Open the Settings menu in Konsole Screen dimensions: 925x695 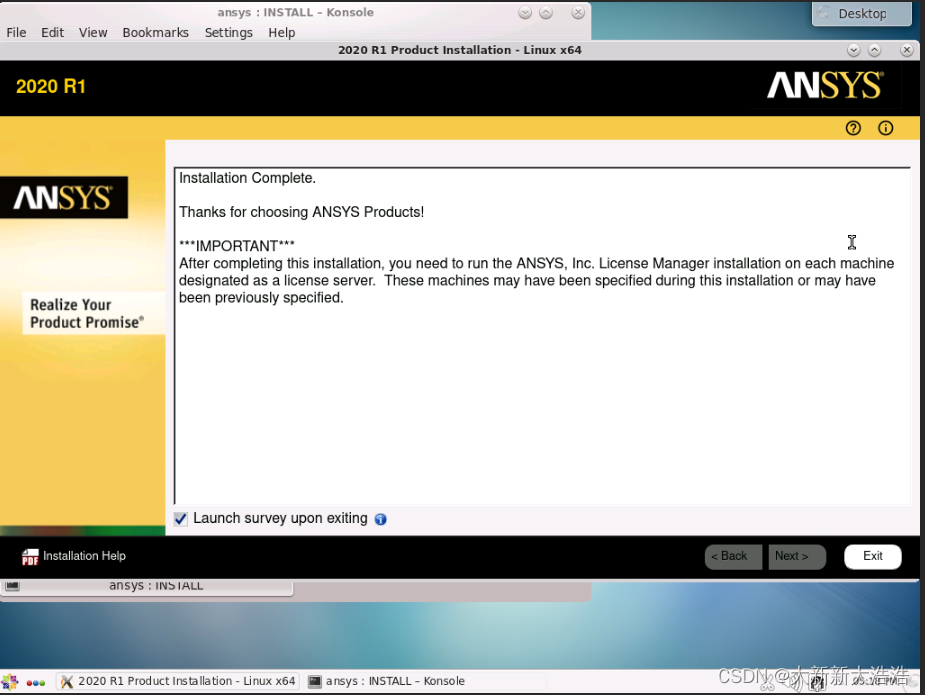click(228, 32)
